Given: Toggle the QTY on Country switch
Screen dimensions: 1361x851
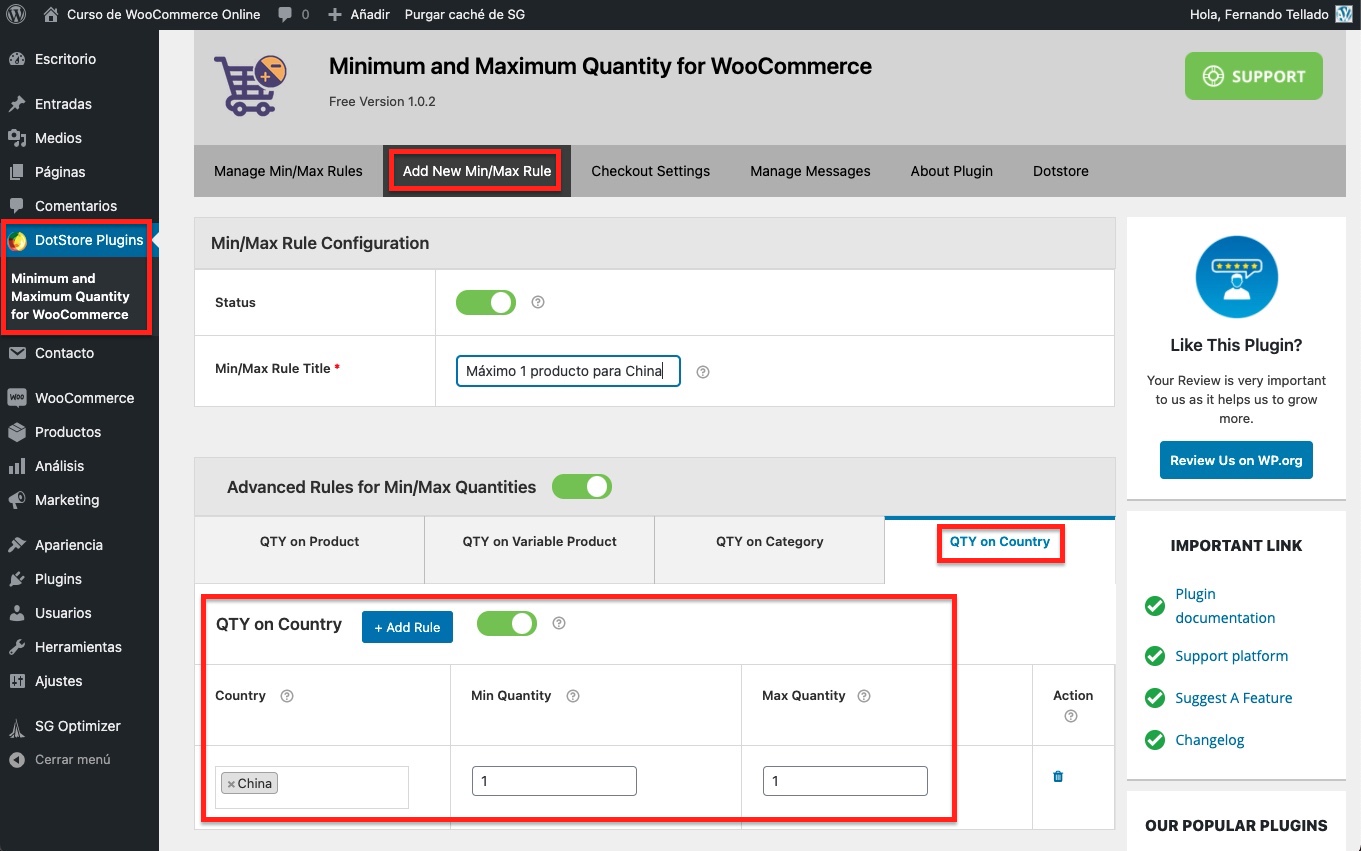Looking at the screenshot, I should pos(507,624).
